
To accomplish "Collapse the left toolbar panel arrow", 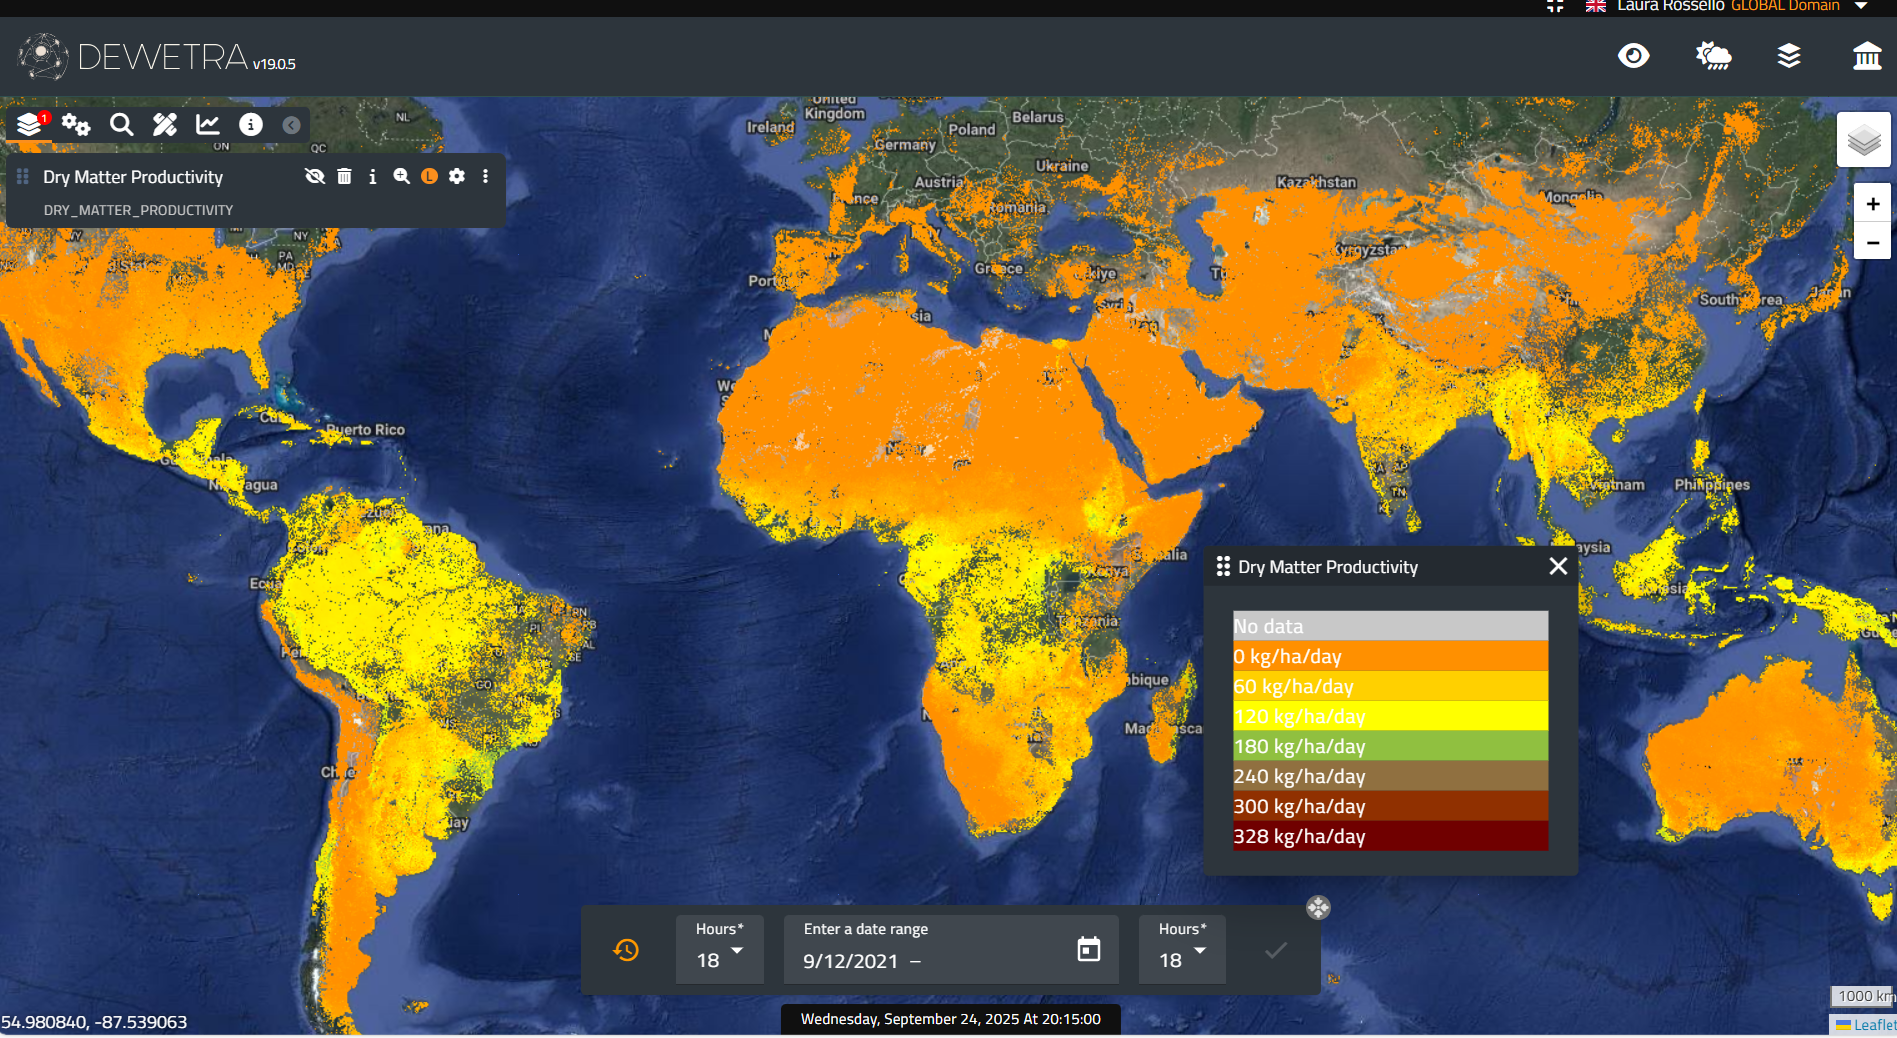I will tap(291, 125).
